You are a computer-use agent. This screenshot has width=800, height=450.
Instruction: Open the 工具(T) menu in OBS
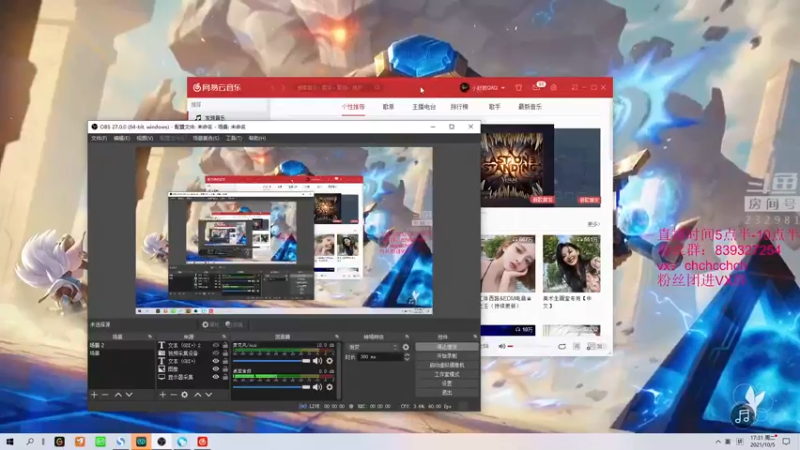pyautogui.click(x=234, y=138)
